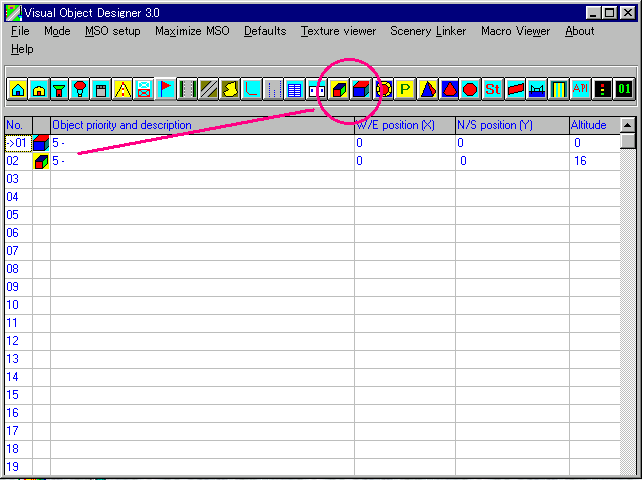The height and width of the screenshot is (480, 642).
Task: Select the green P icon
Action: click(405, 89)
